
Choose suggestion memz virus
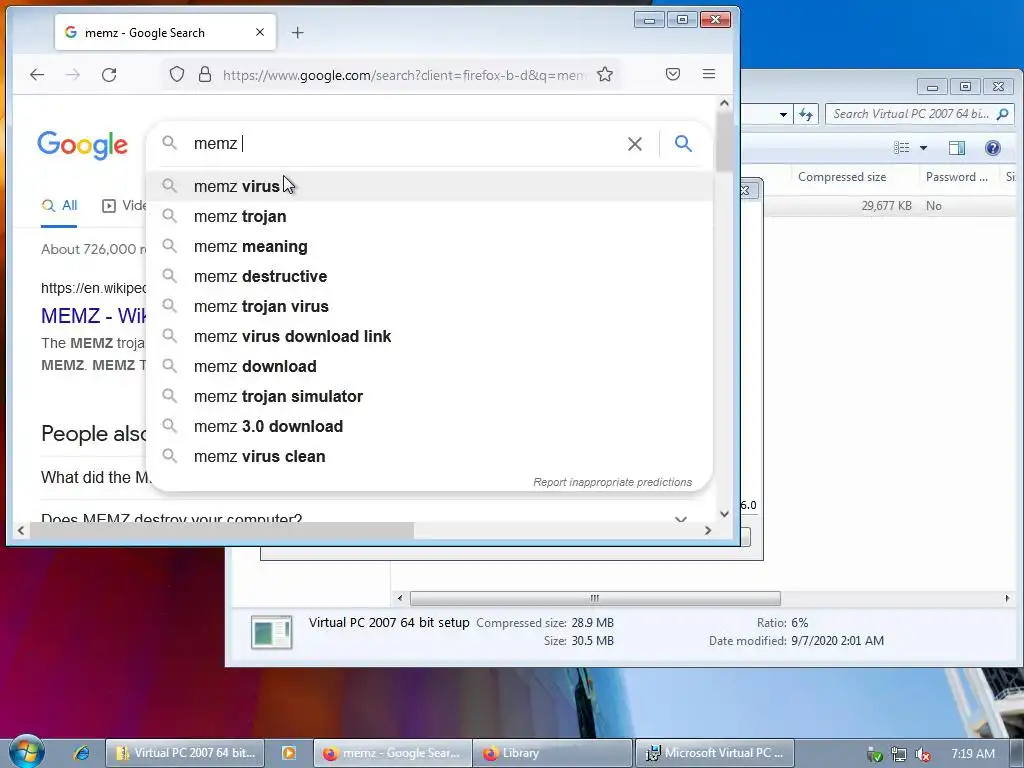[x=430, y=186]
